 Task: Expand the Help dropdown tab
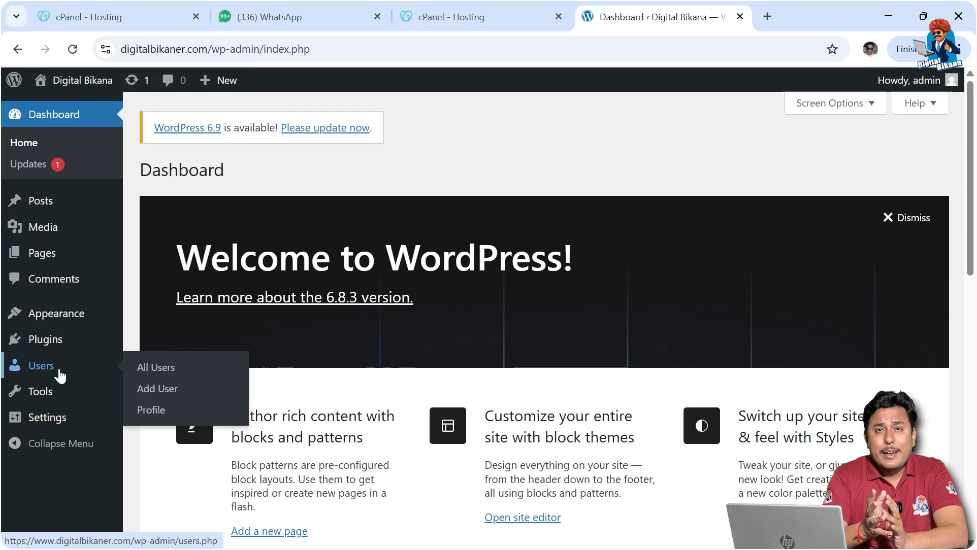pos(920,103)
